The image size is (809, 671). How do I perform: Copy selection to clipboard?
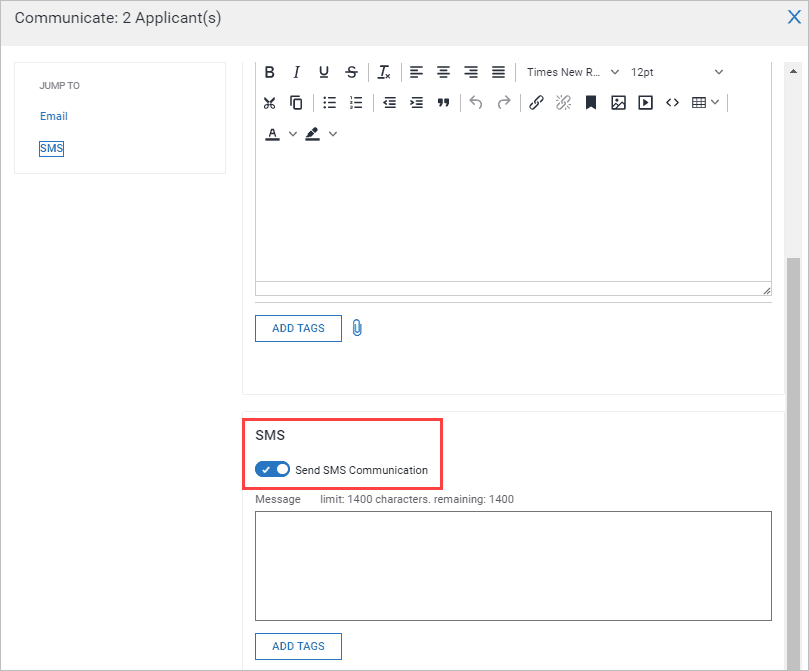coord(297,103)
